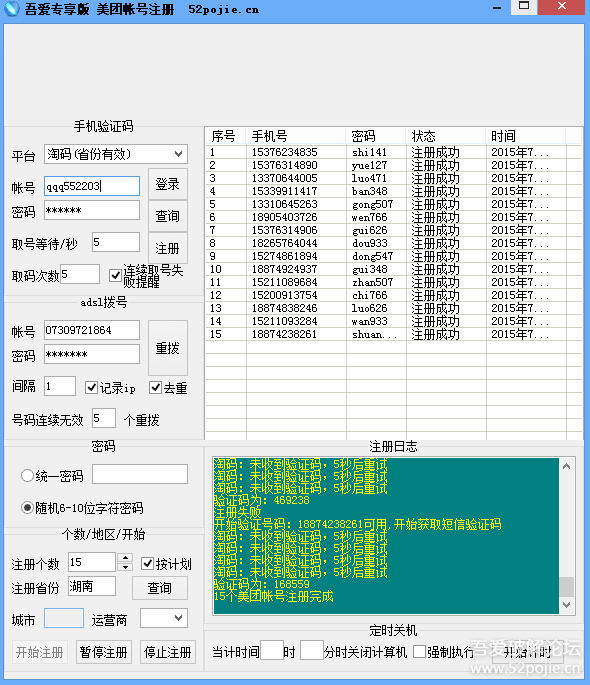The image size is (590, 685).
Task: Click the 帐号 field containing qqq552203
Action: 92,186
